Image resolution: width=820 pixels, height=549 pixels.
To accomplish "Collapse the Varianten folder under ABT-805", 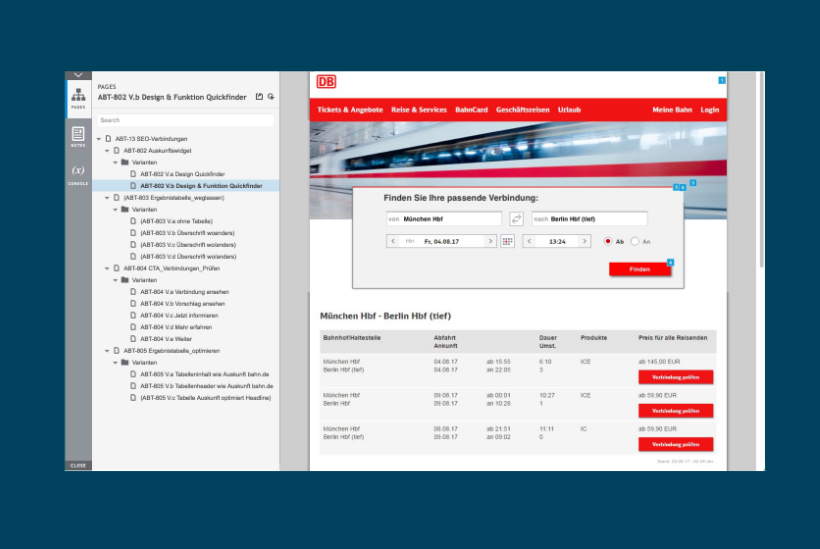I will [115, 362].
